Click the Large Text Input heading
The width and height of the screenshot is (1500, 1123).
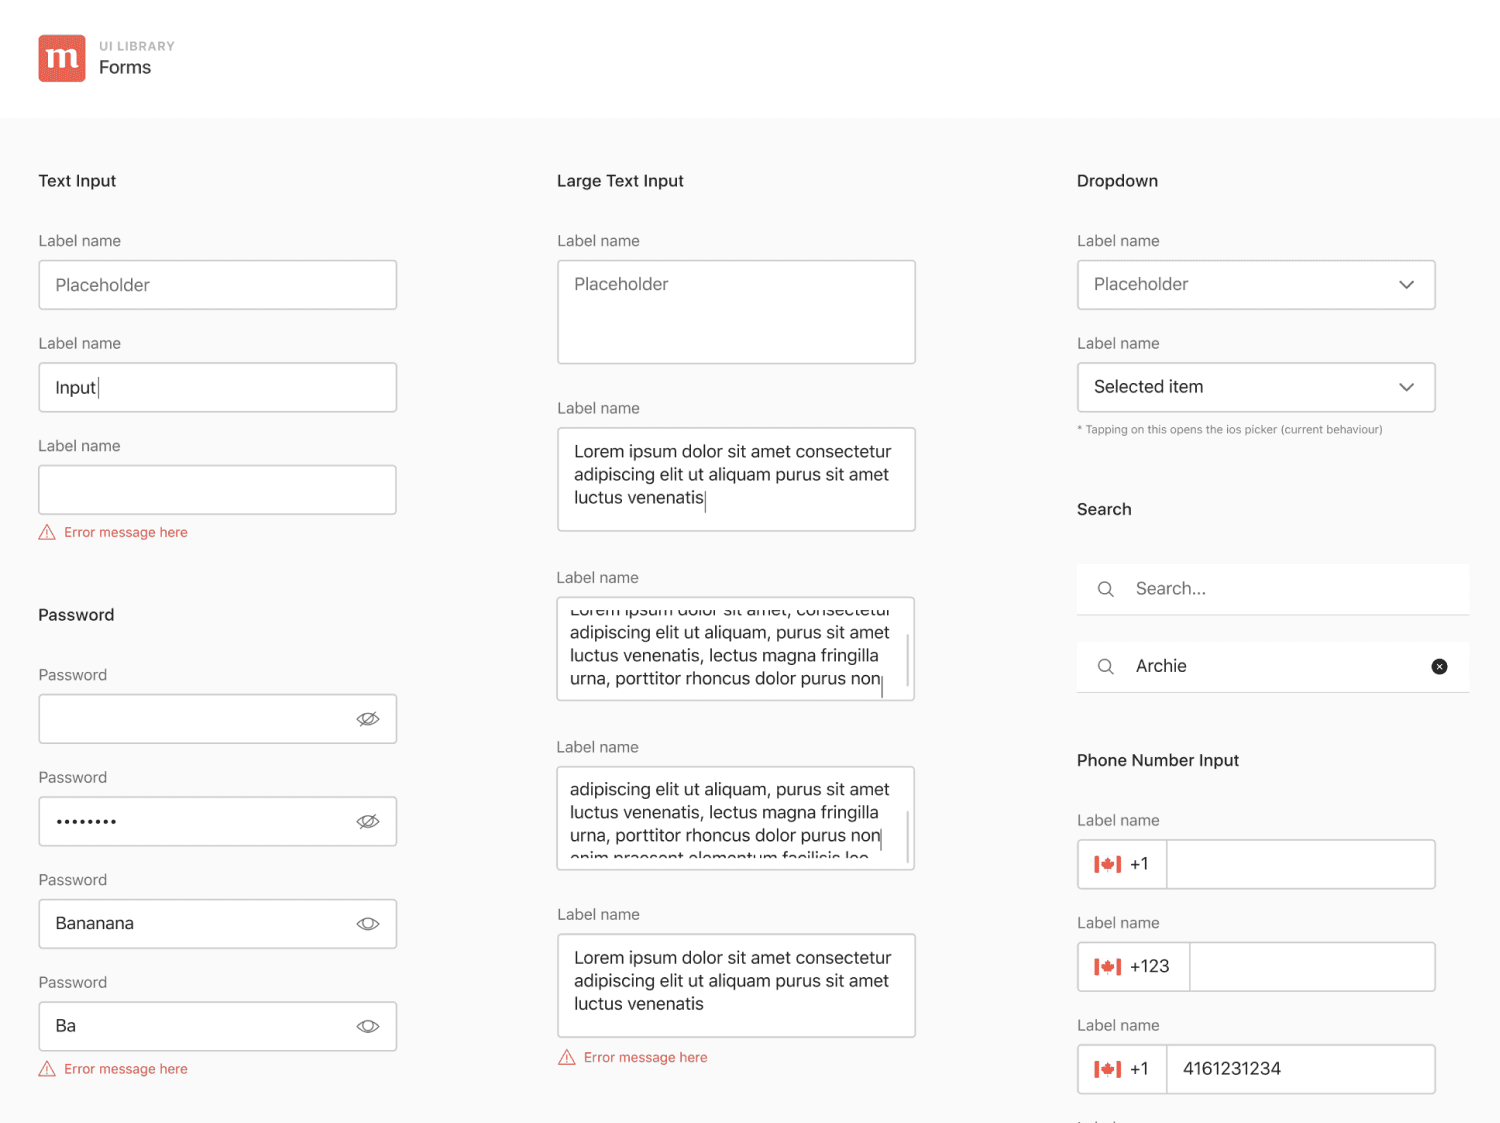tap(620, 181)
